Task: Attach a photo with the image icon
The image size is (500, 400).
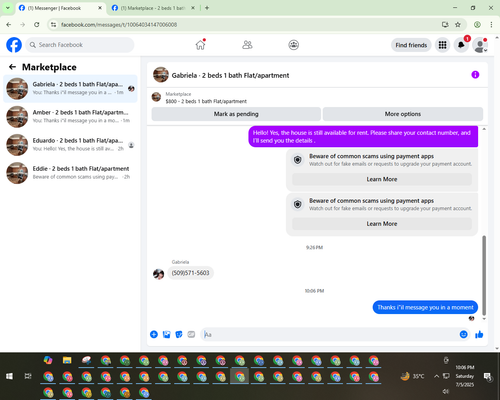Action: [166, 334]
